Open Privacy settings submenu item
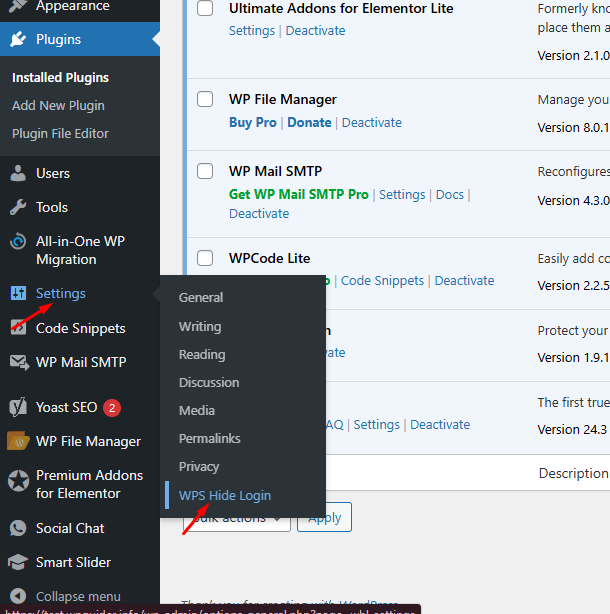The image size is (610, 614). (199, 467)
